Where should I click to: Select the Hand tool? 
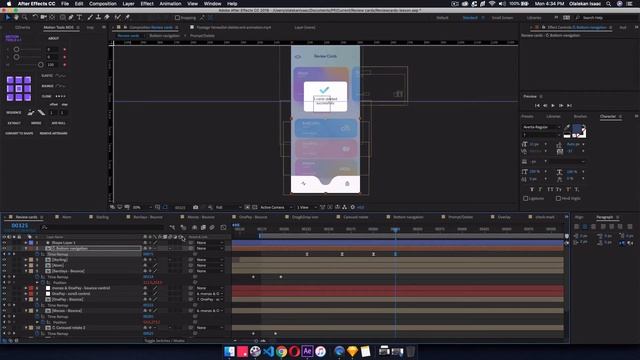pos(16,18)
